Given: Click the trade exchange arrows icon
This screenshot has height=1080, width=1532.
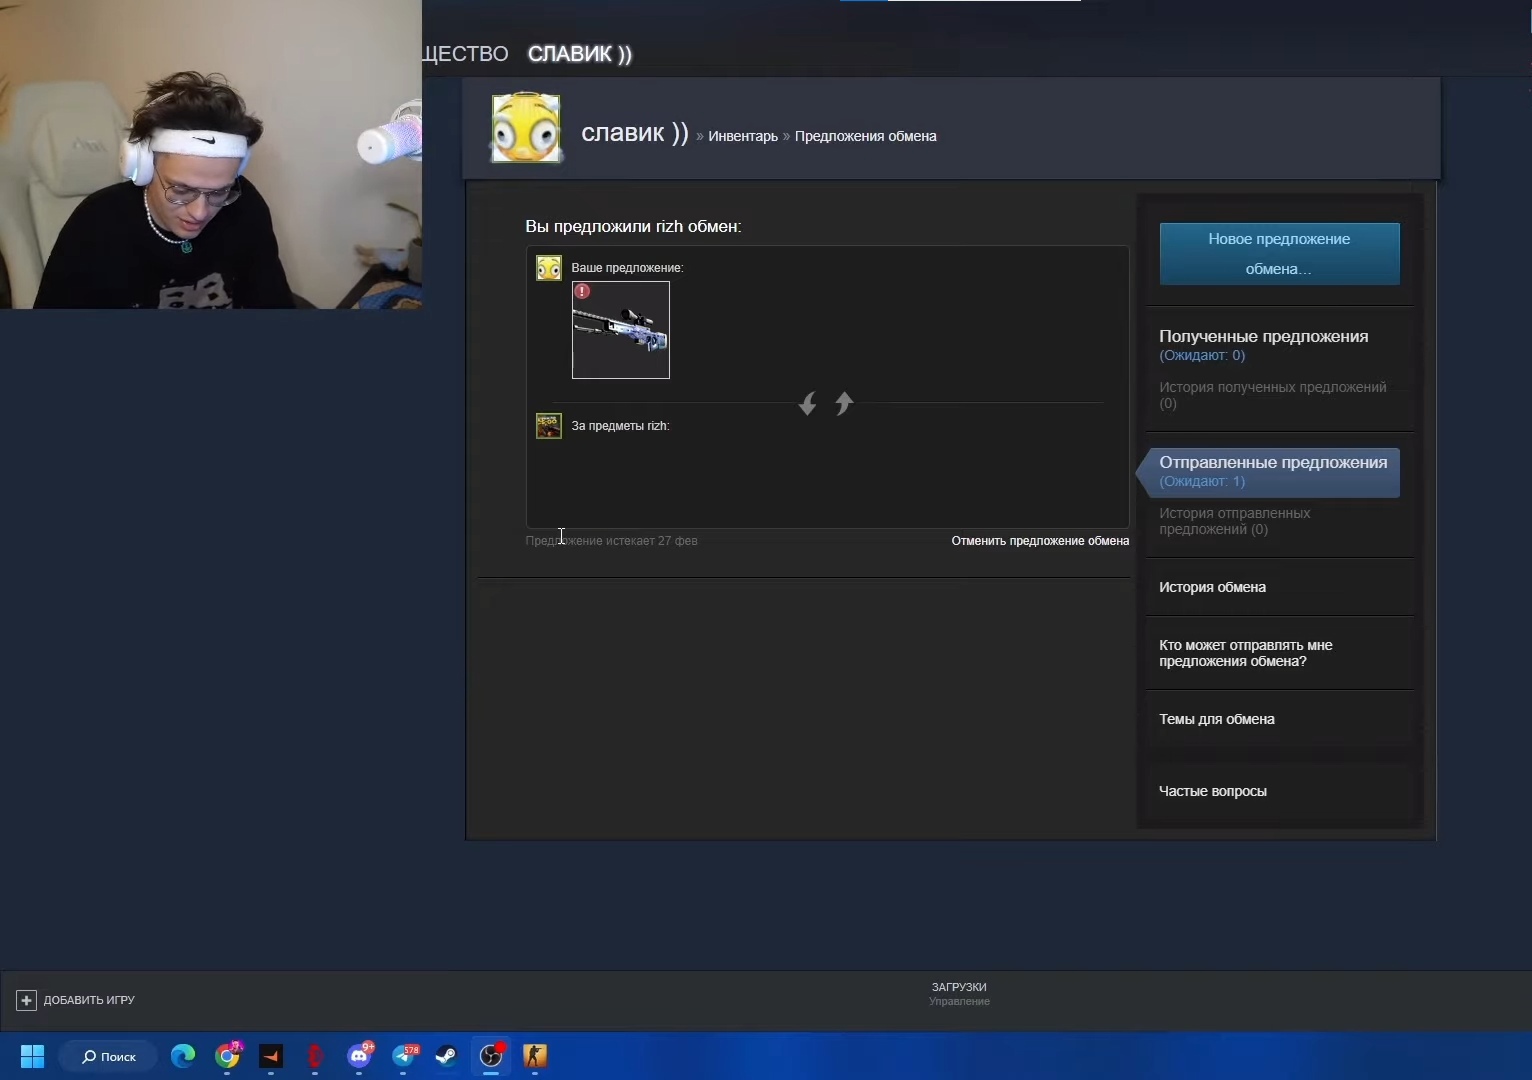Looking at the screenshot, I should coord(826,403).
